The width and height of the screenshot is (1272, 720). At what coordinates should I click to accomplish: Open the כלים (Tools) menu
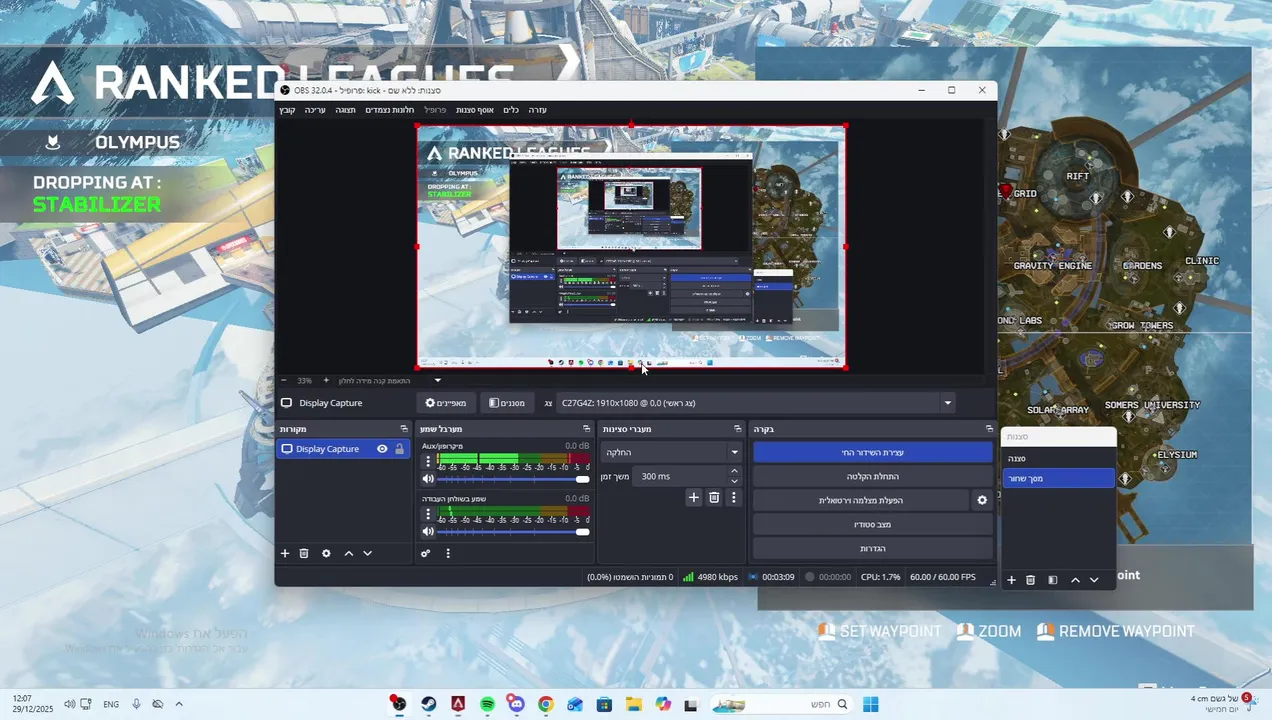(511, 110)
